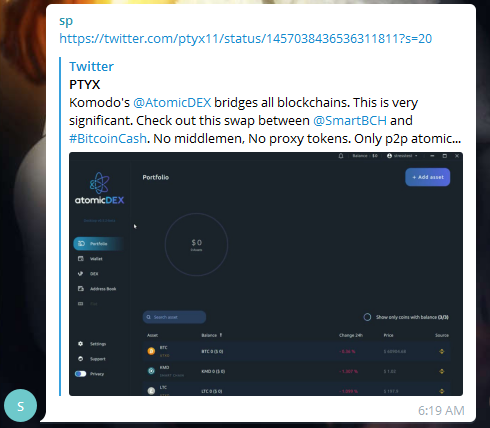Open the Address Book sidebar icon
490x428 pixels.
[x=81, y=289]
